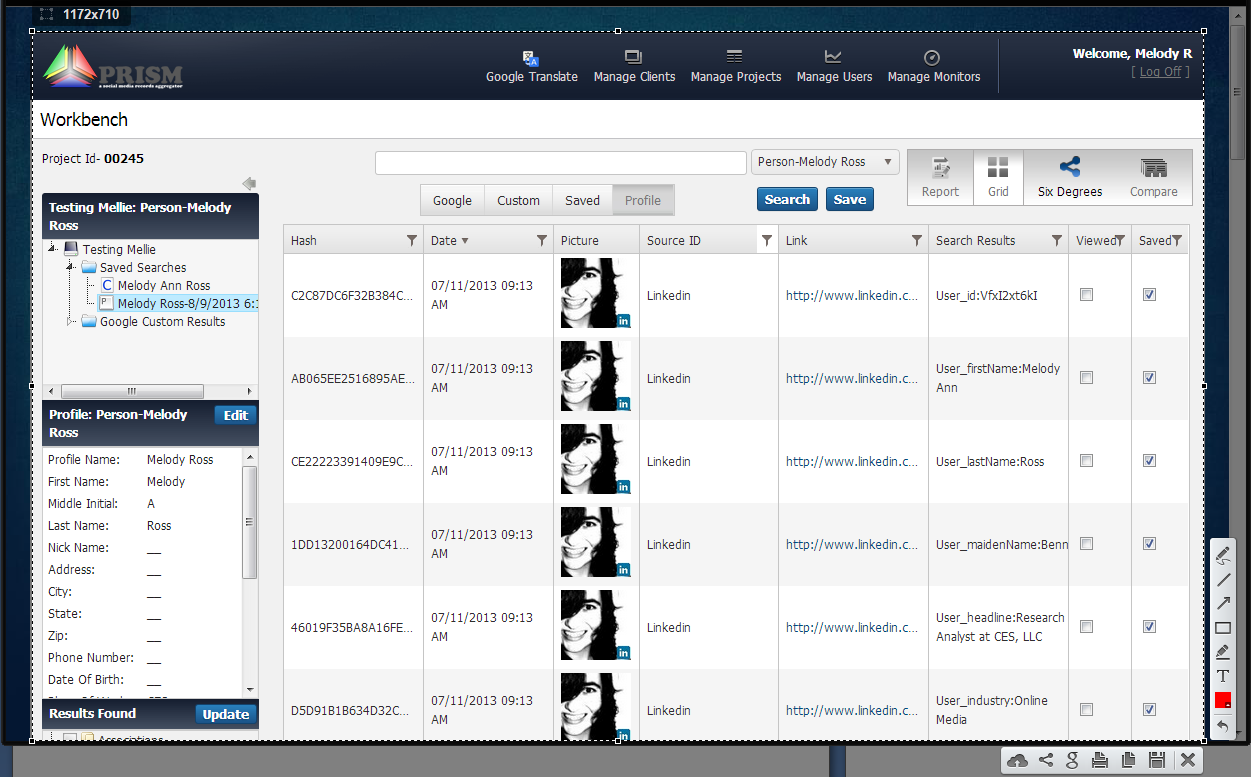Click the blue Search button
Viewport: 1251px width, 777px height.
point(787,199)
